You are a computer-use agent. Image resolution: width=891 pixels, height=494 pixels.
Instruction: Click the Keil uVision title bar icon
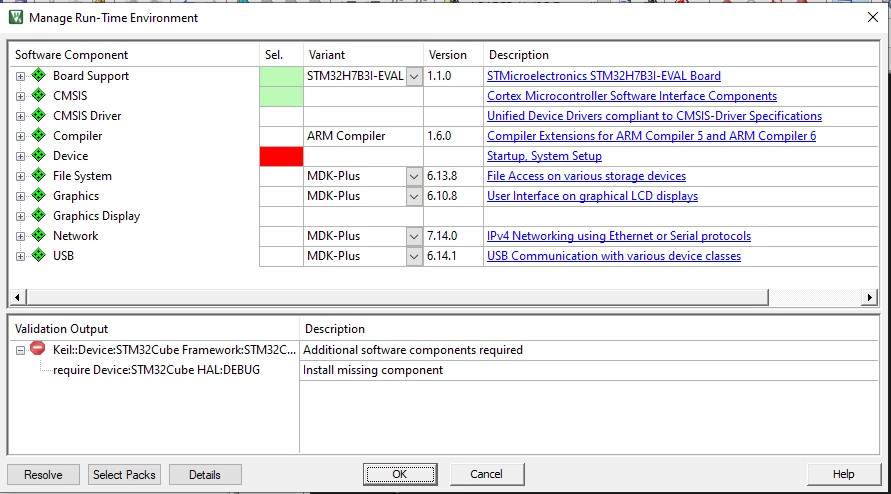point(16,17)
